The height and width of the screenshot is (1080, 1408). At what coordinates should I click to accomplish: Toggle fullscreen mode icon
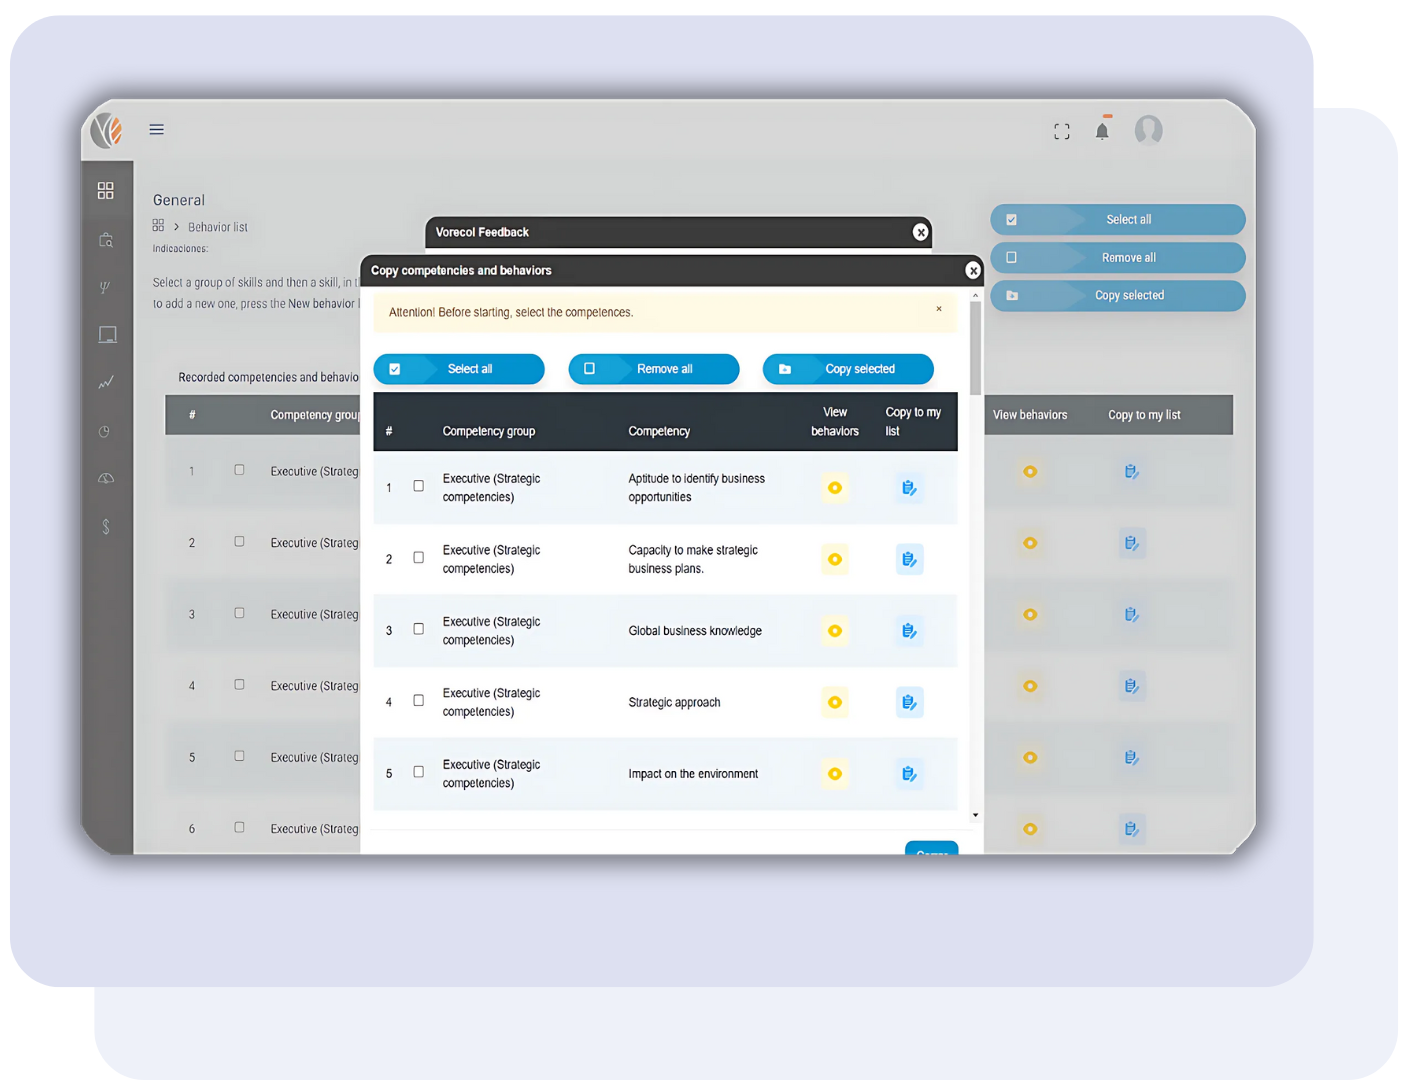click(x=1062, y=131)
